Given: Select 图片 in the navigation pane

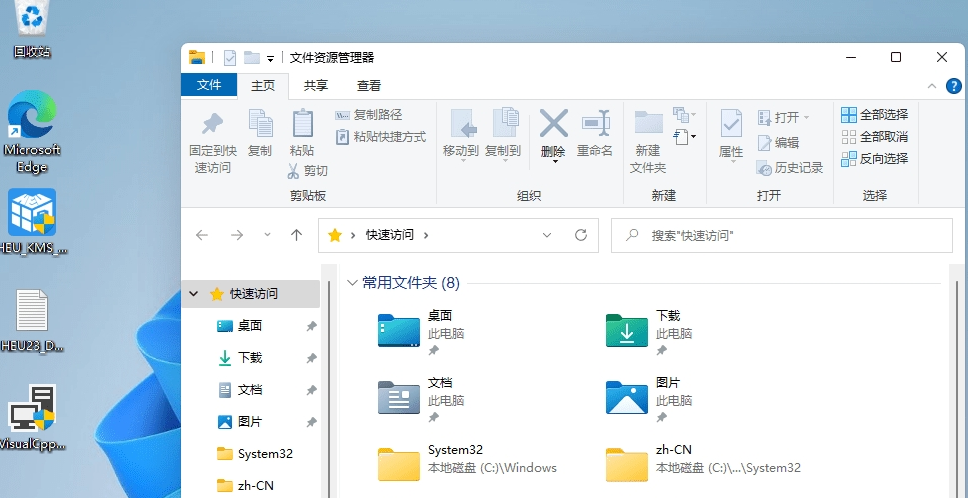Looking at the screenshot, I should click(x=251, y=422).
